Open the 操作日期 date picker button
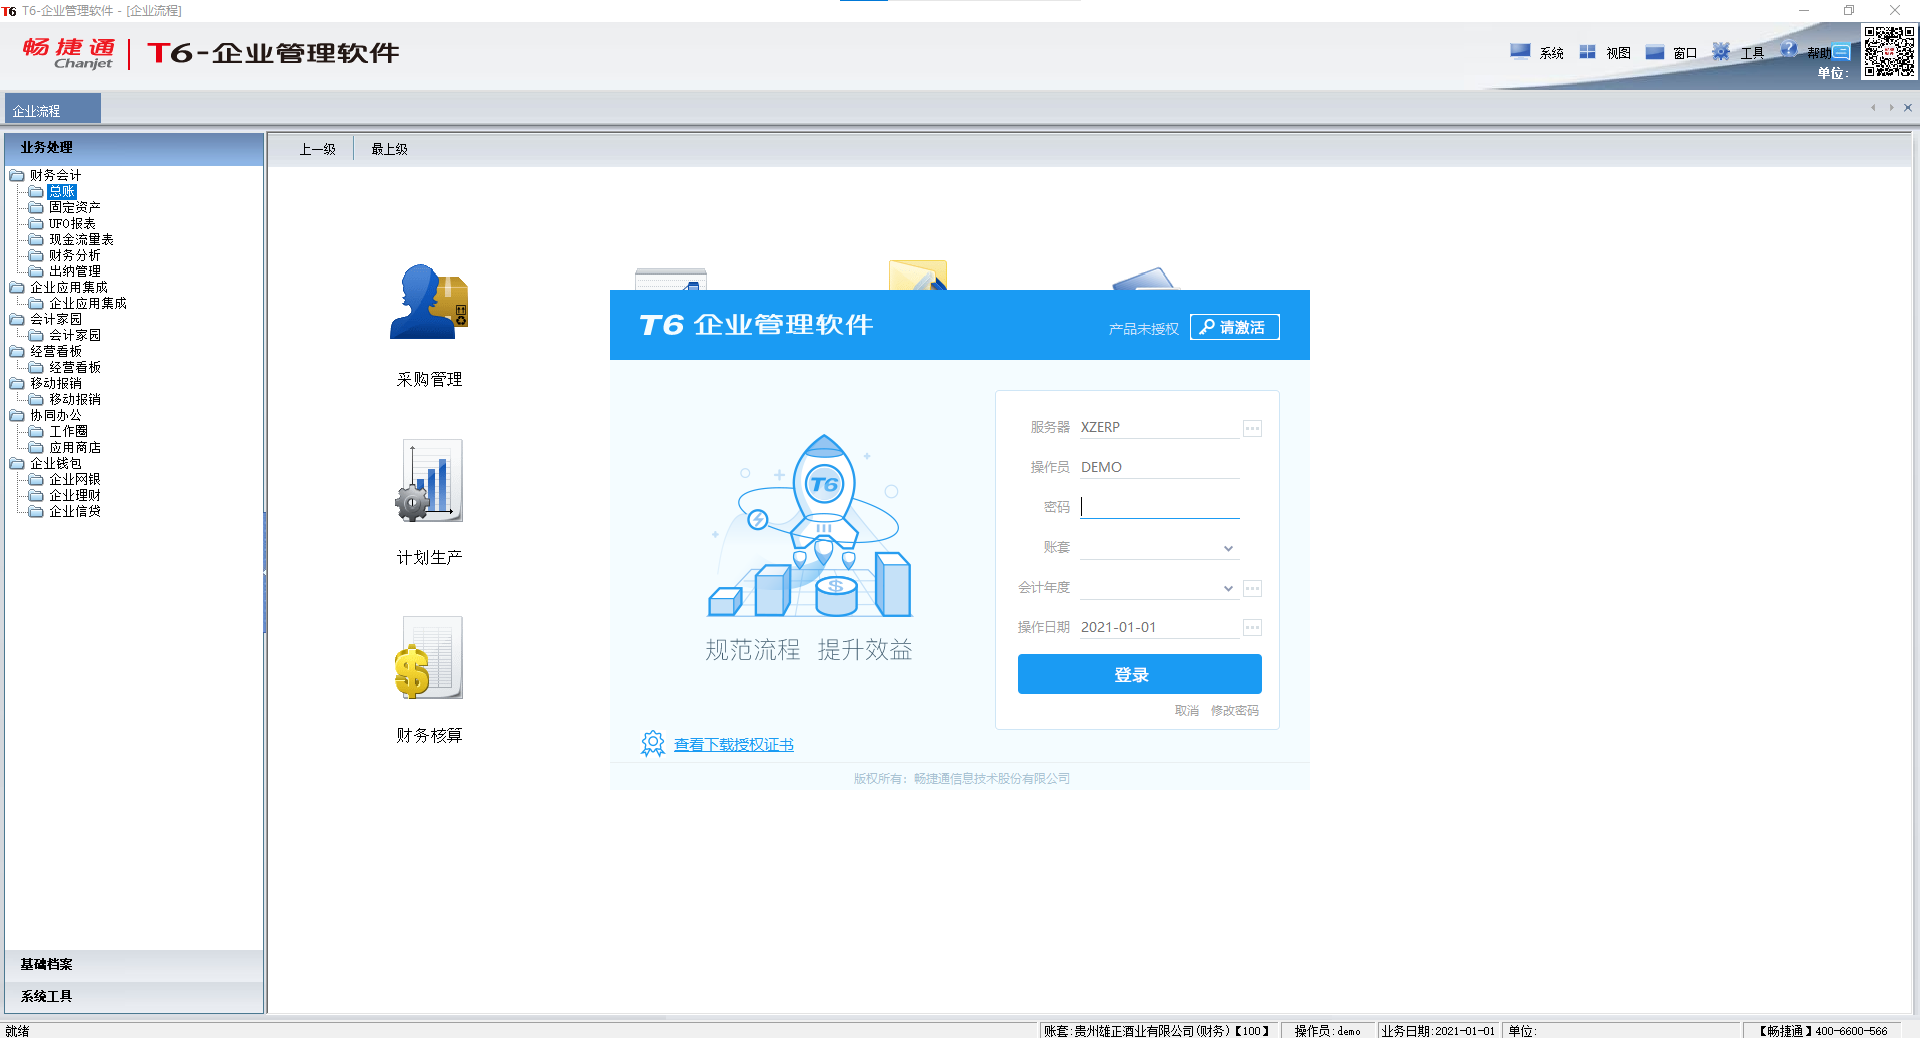Screen dimensions: 1920x1038 coord(1252,628)
